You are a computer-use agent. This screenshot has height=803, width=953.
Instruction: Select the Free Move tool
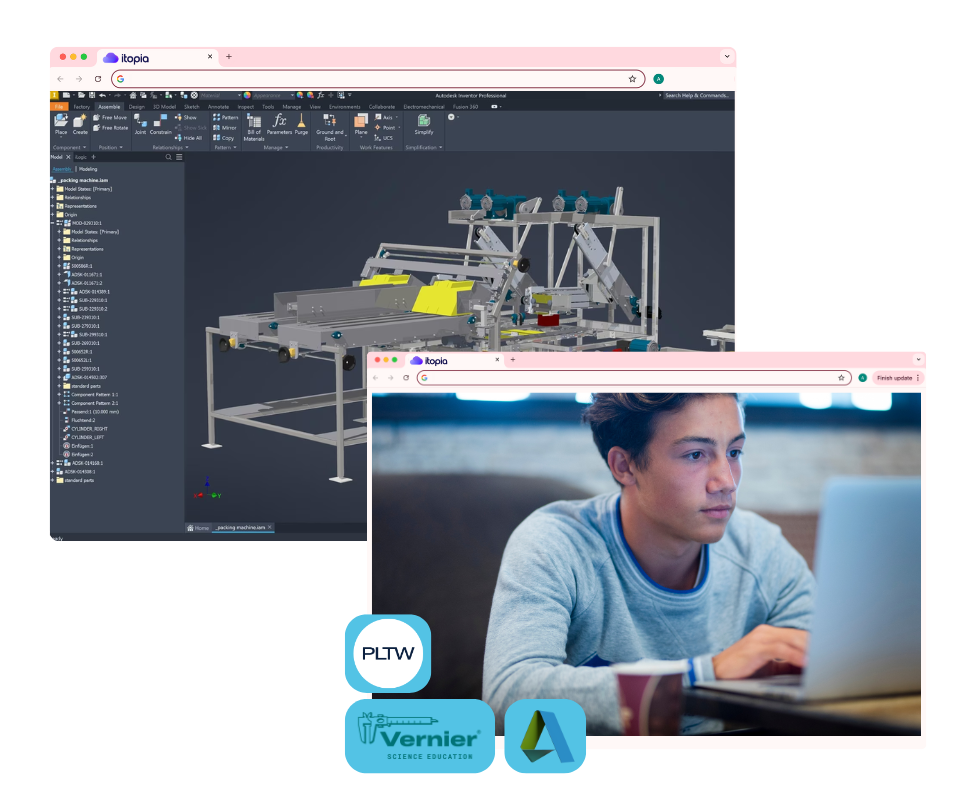110,117
